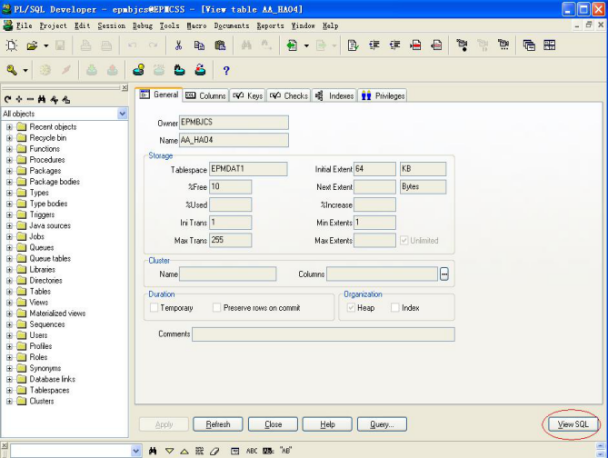
Task: Toggle the Index organization checkbox
Action: 395,308
